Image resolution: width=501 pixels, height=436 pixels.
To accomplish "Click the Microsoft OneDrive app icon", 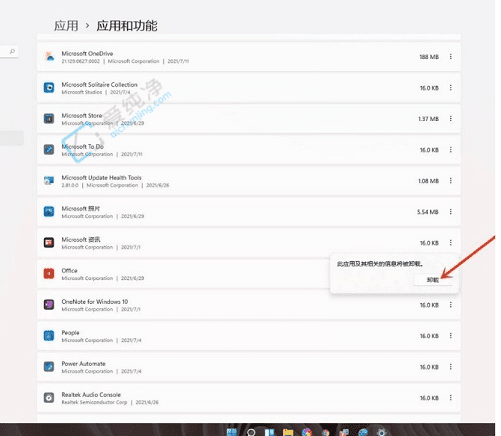I will tap(49, 56).
